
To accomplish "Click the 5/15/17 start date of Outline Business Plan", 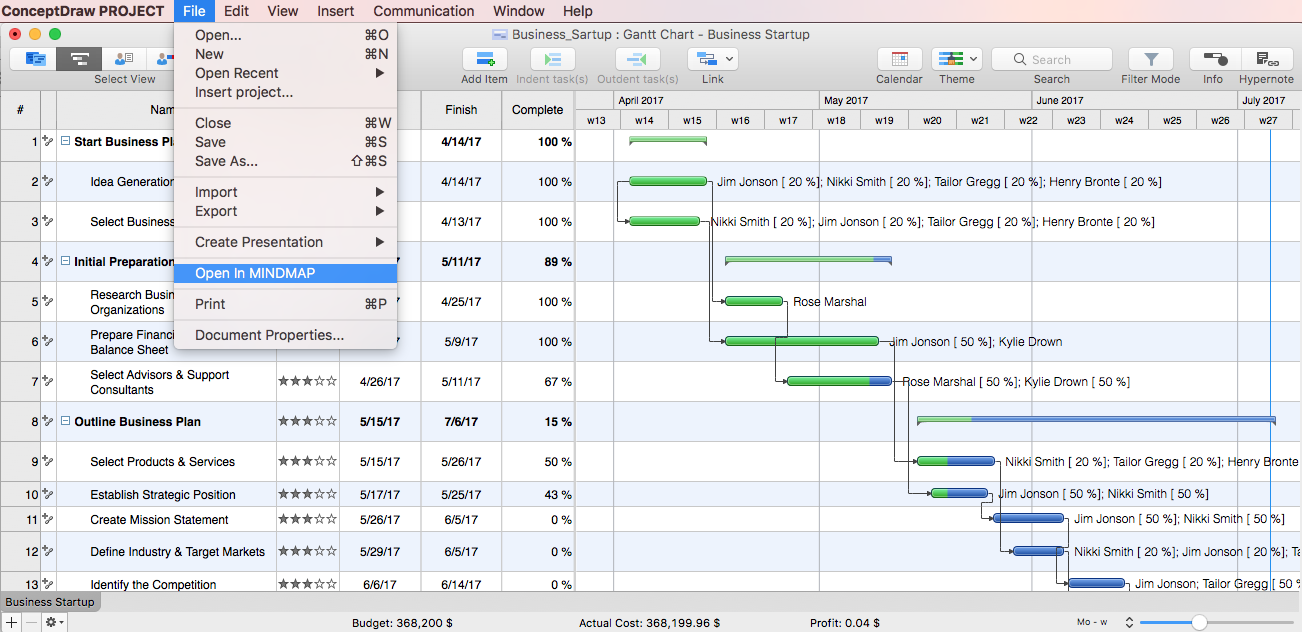I will (380, 422).
